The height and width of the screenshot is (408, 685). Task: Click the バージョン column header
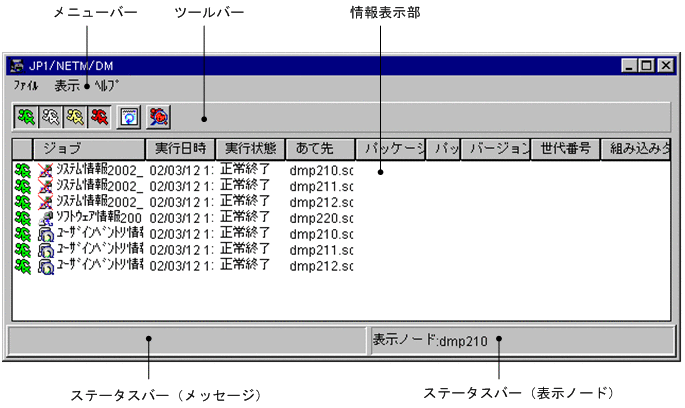[495, 149]
